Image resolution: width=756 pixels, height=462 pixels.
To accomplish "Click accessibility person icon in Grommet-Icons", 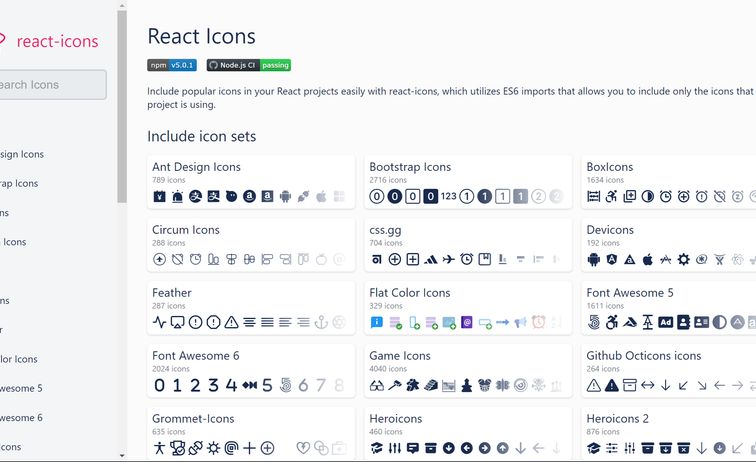I will [x=159, y=448].
